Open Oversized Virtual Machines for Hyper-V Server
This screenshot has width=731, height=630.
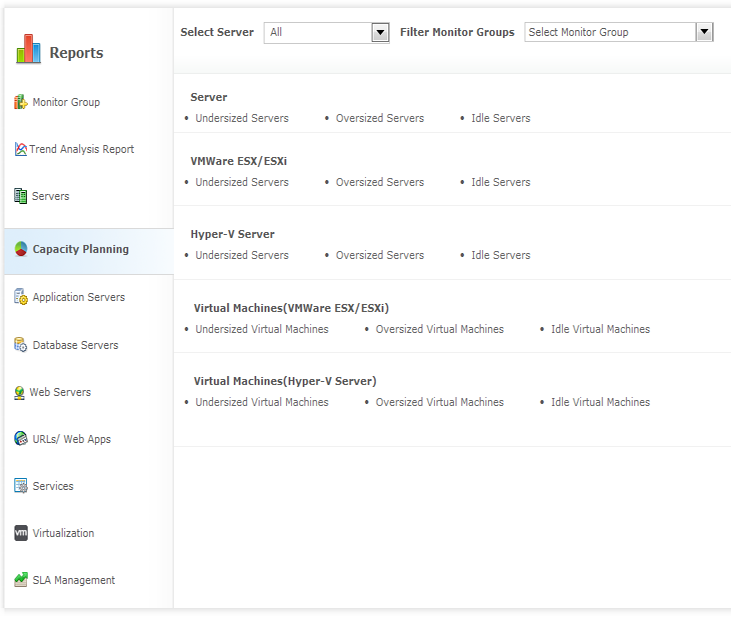440,402
